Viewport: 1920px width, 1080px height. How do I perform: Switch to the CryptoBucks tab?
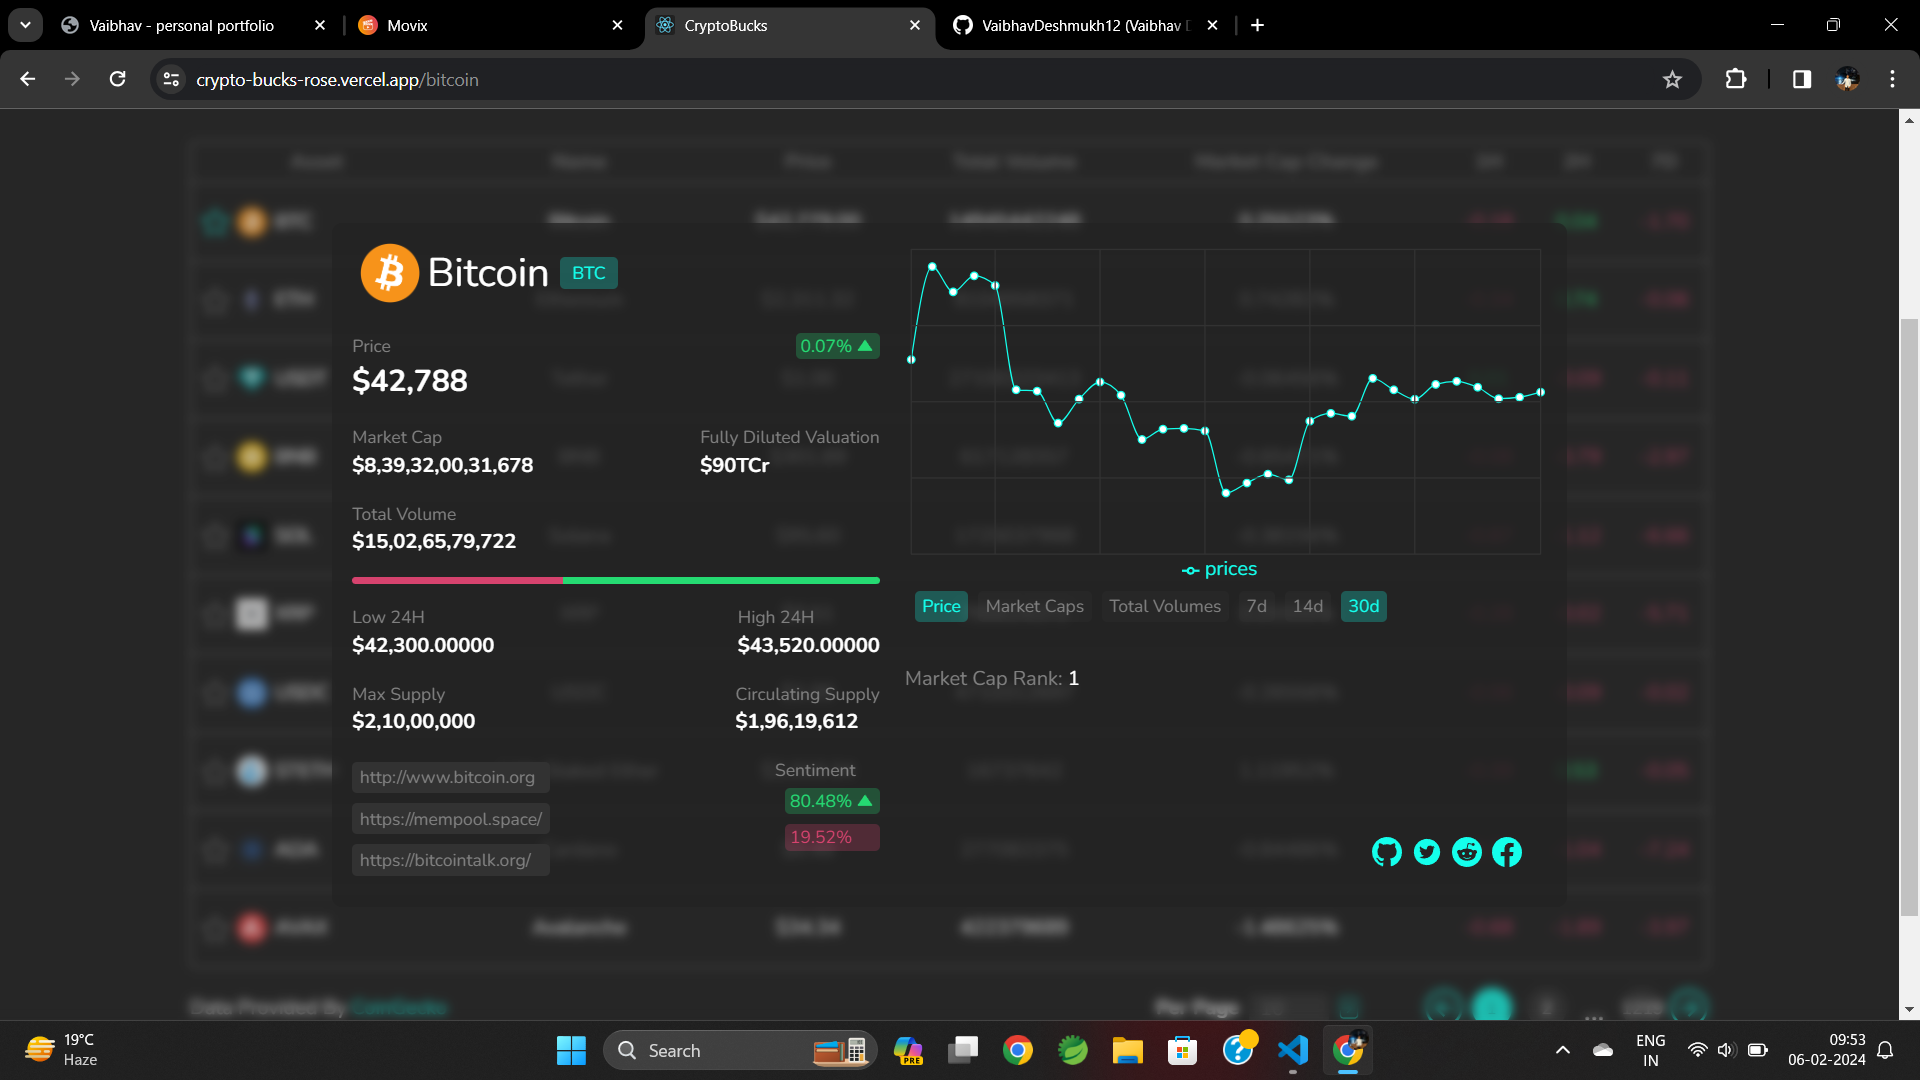point(725,25)
